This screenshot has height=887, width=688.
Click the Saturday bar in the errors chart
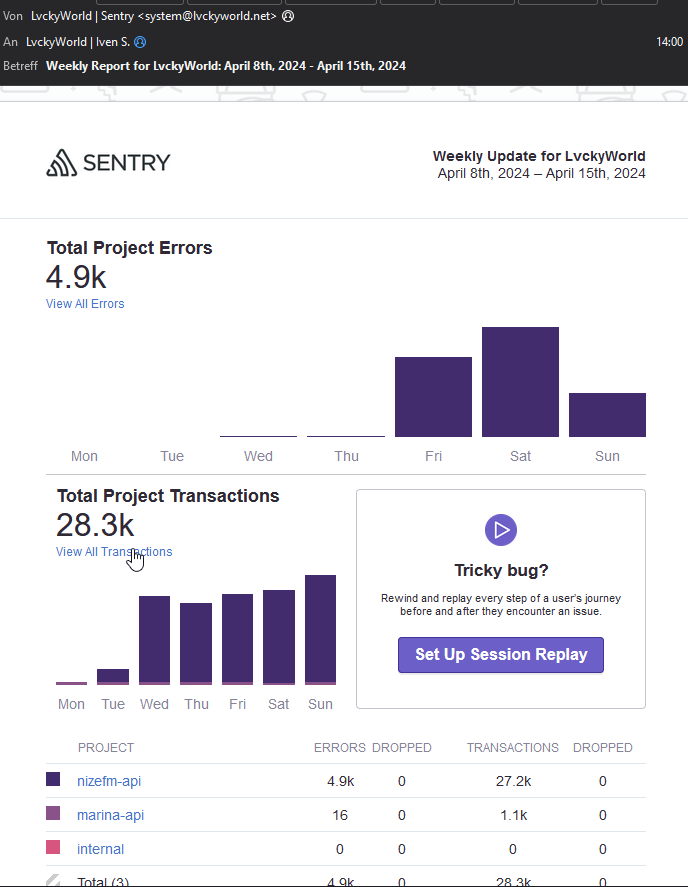[520, 382]
